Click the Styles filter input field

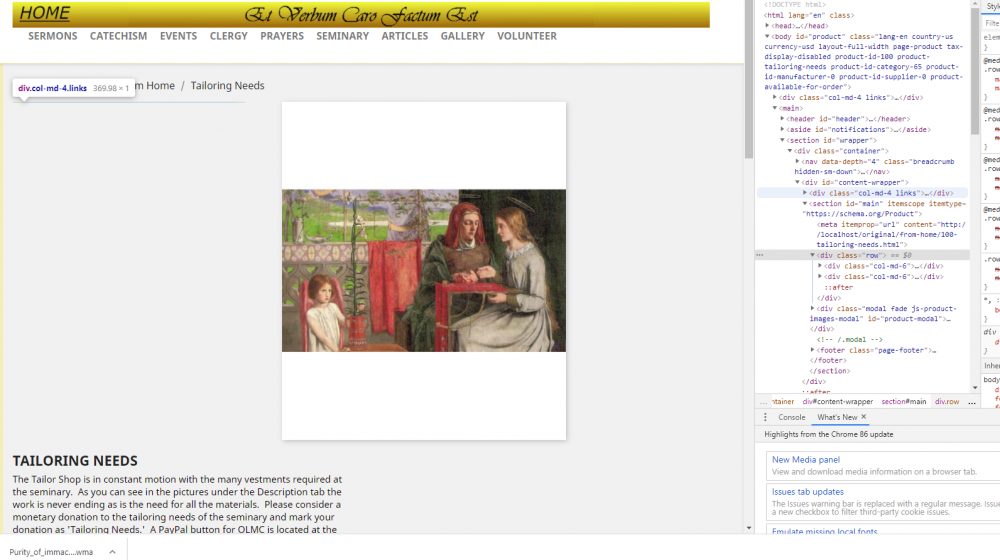tap(992, 23)
